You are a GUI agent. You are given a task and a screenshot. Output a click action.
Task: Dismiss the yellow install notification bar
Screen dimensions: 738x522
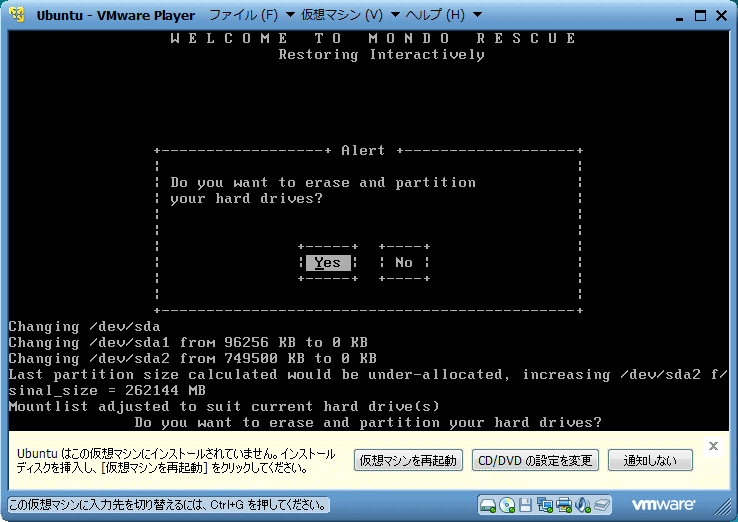(713, 446)
